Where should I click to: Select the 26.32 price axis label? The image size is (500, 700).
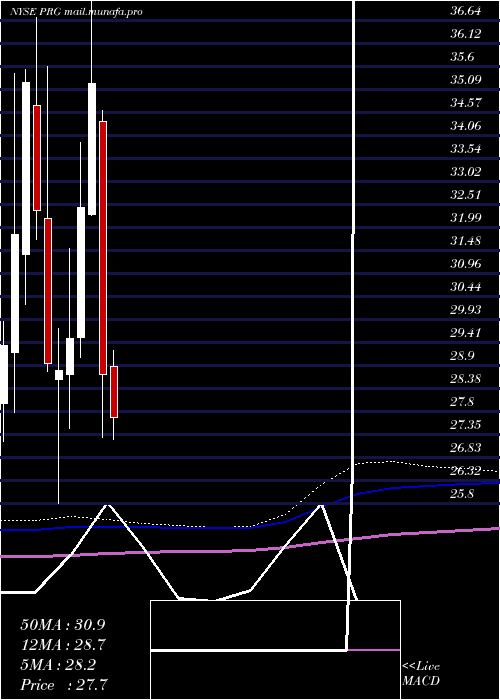click(x=466, y=470)
